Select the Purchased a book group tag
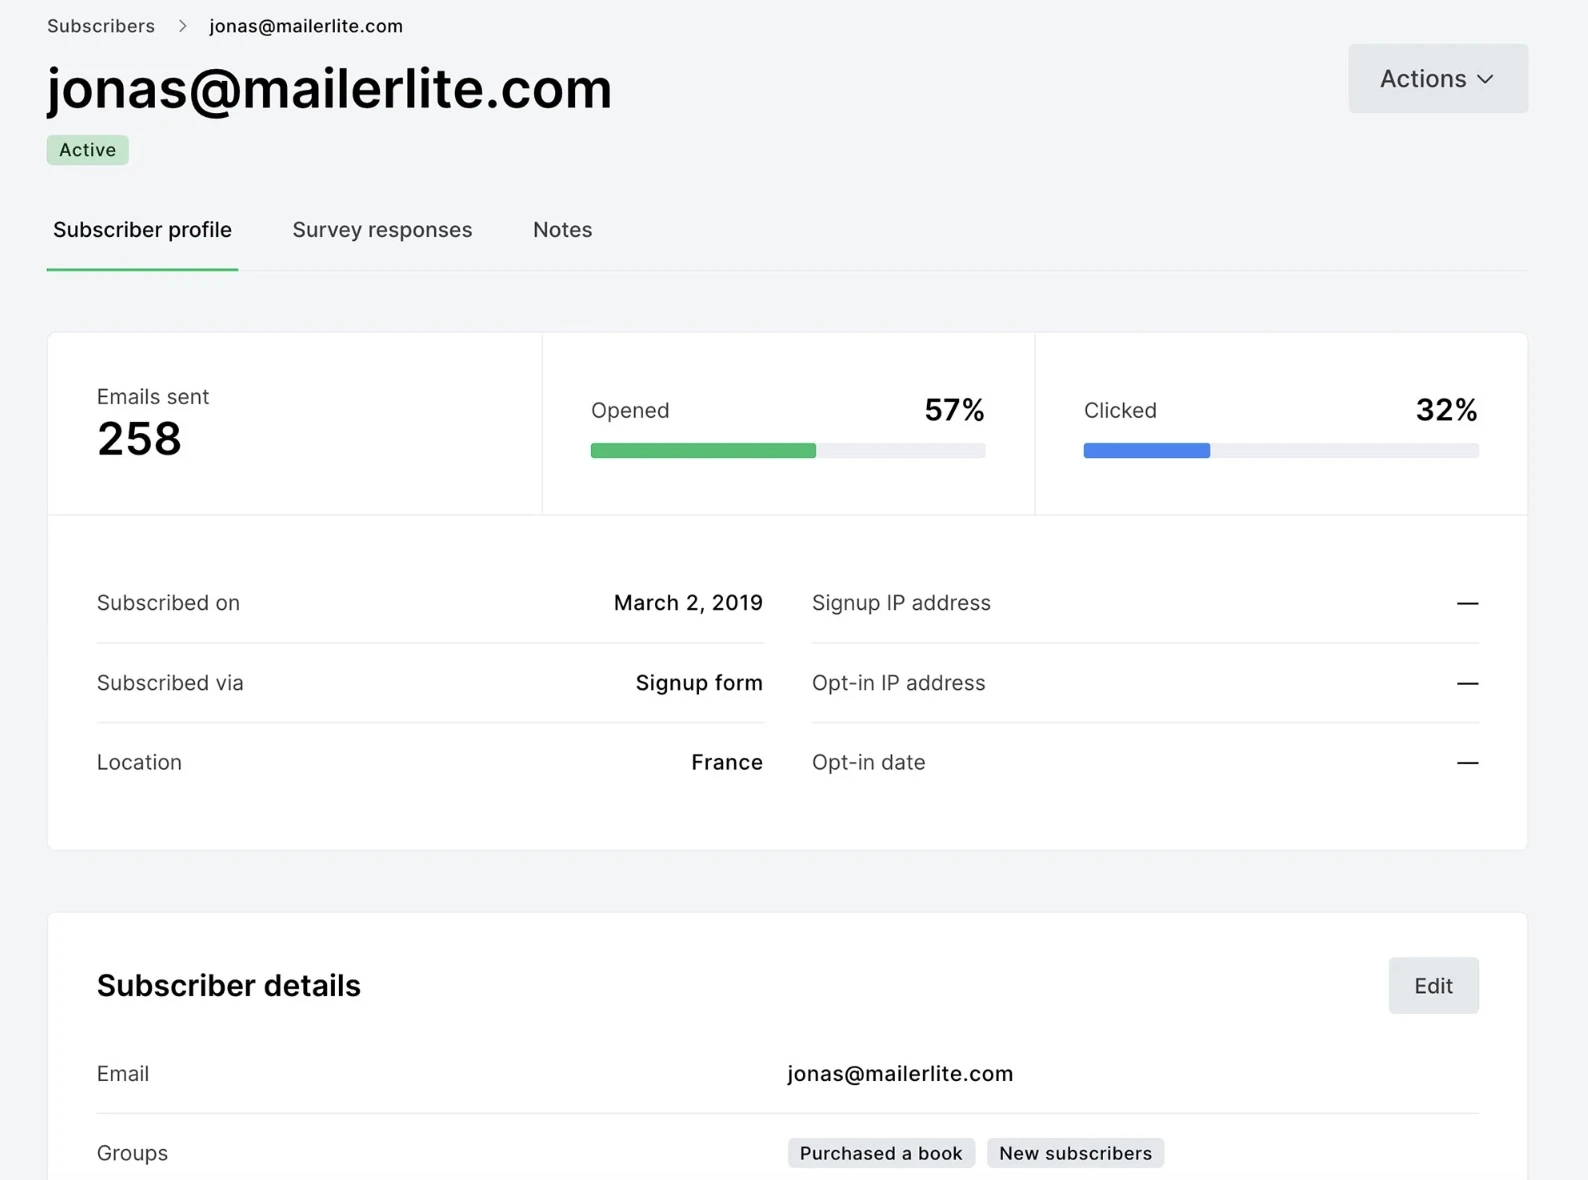The height and width of the screenshot is (1180, 1588). point(880,1153)
